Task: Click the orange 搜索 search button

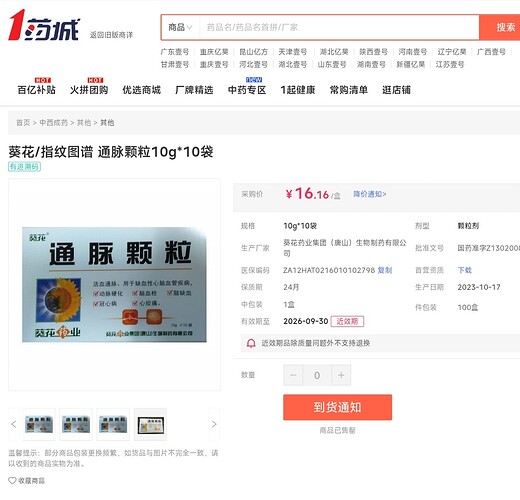Action: pyautogui.click(x=501, y=27)
